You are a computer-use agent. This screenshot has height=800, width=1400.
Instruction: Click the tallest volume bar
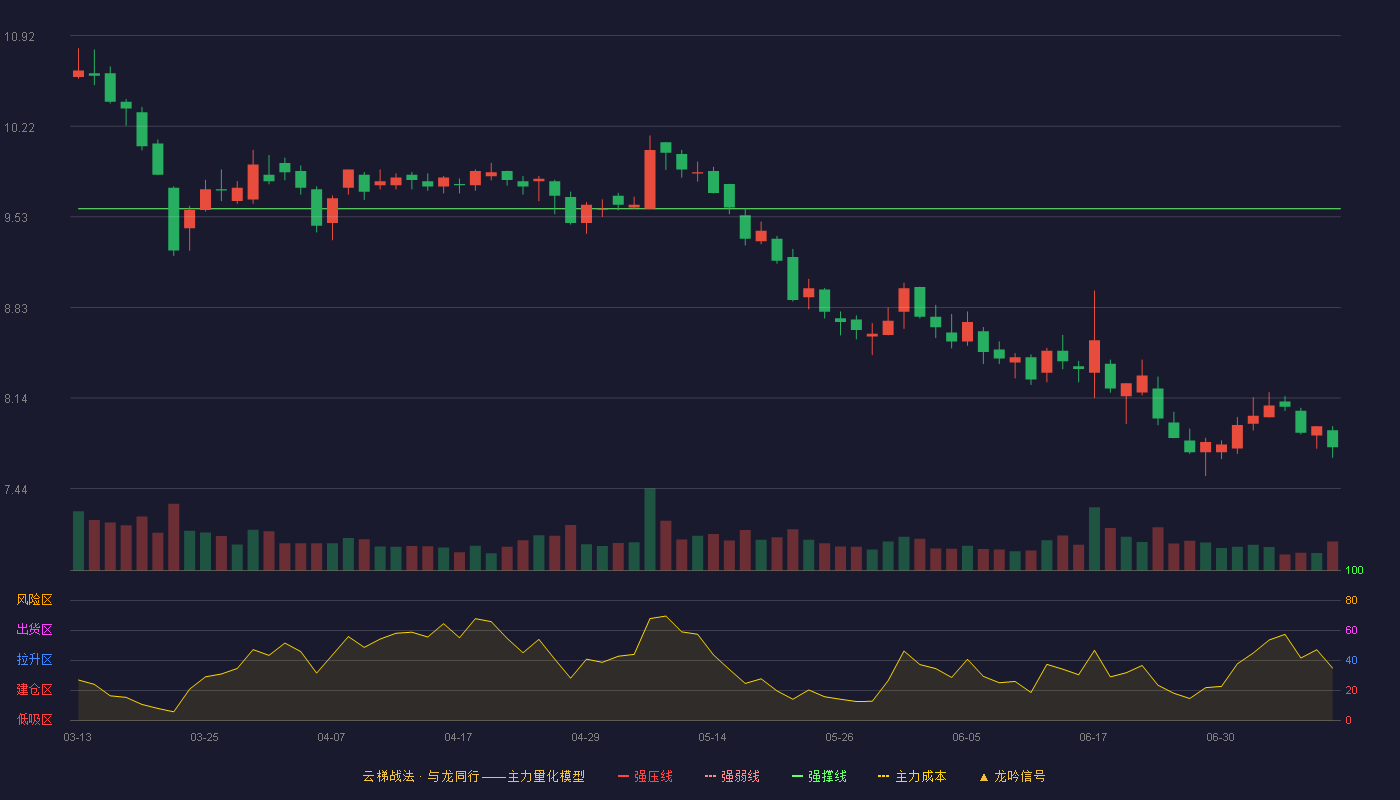[650, 529]
